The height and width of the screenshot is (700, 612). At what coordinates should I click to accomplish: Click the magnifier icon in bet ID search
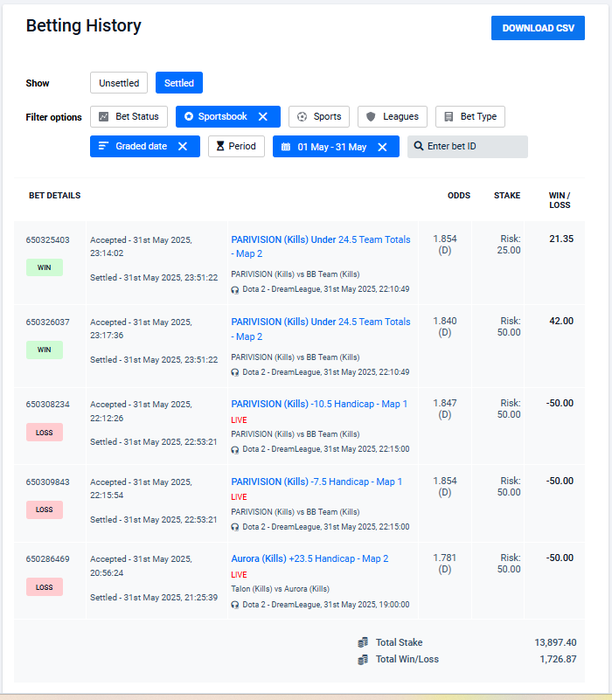coord(418,147)
